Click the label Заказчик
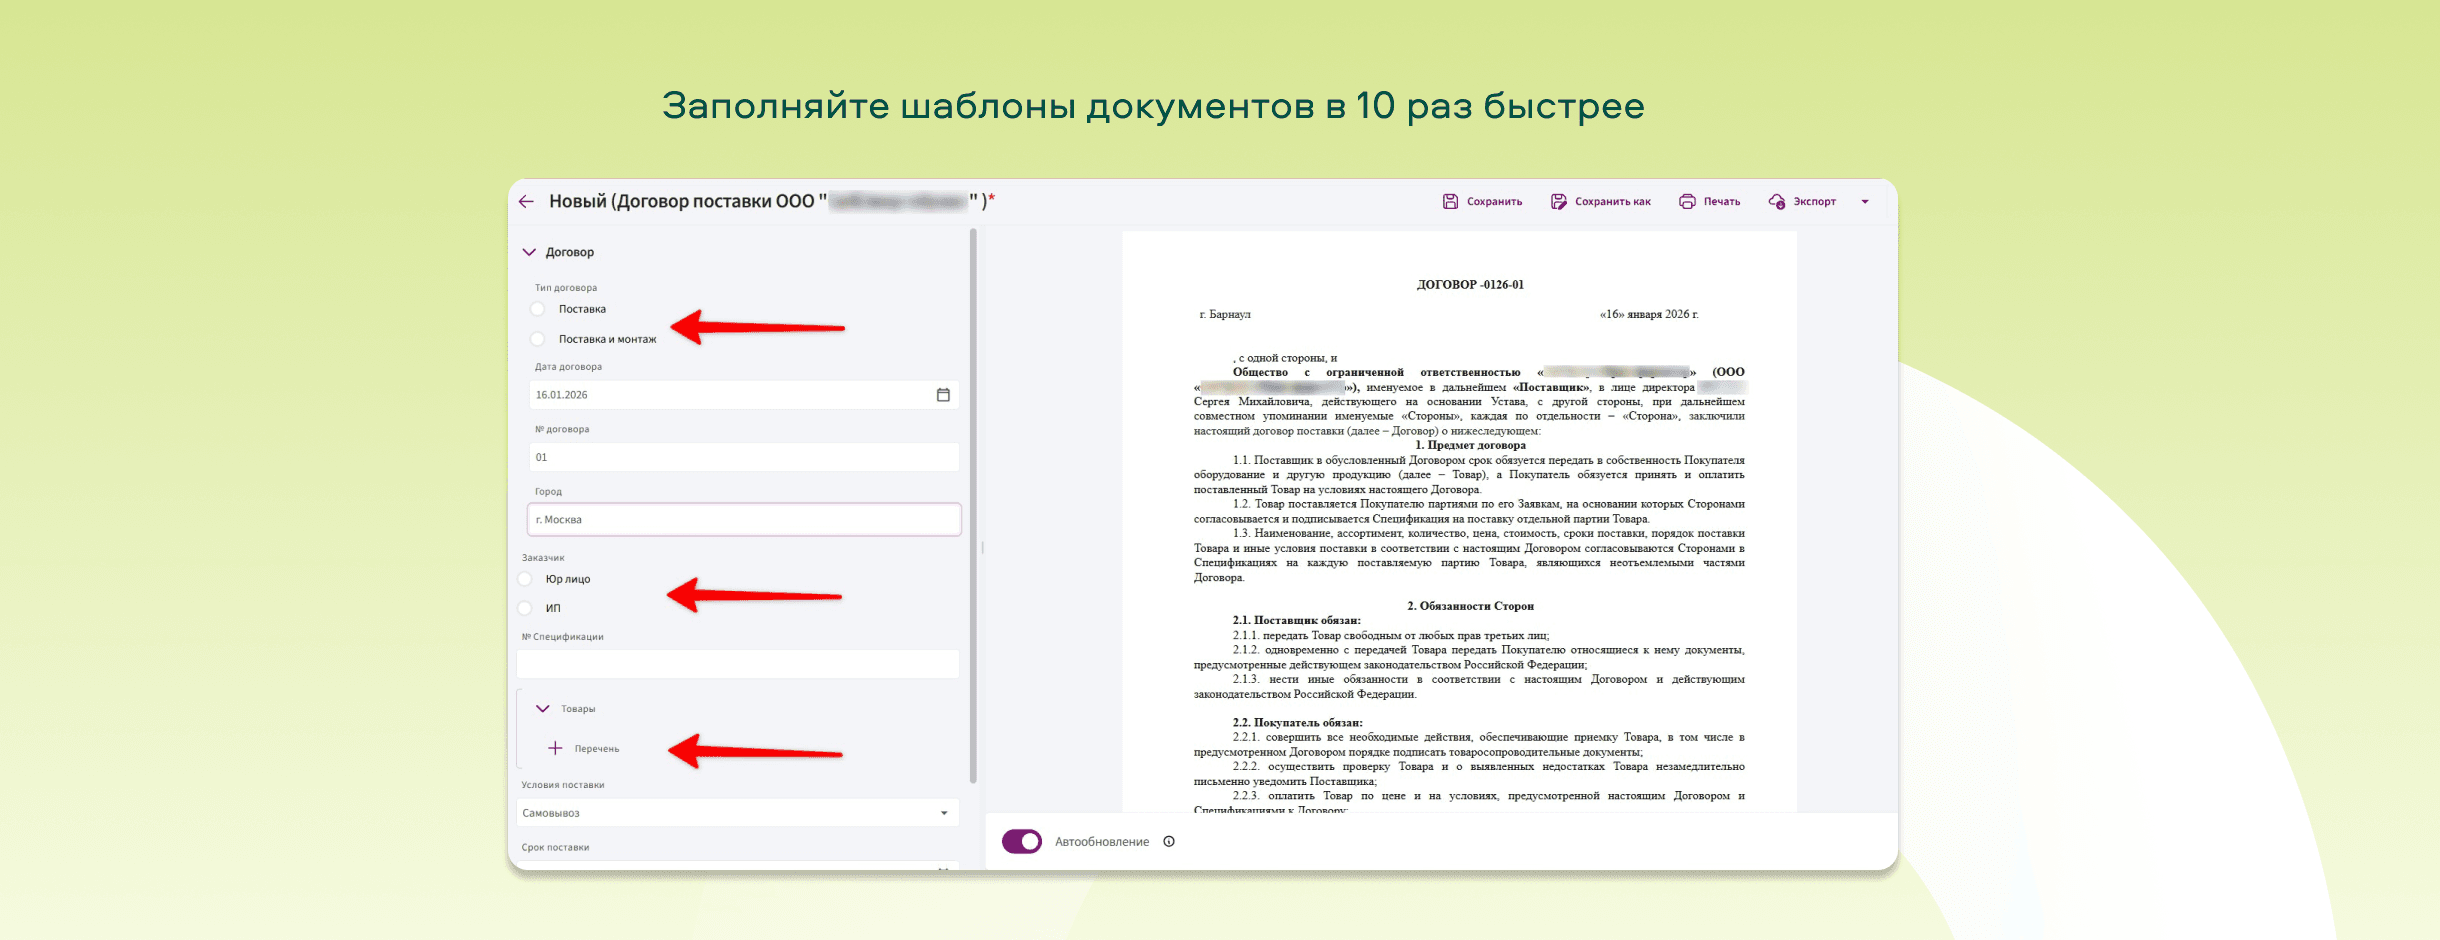 [543, 558]
